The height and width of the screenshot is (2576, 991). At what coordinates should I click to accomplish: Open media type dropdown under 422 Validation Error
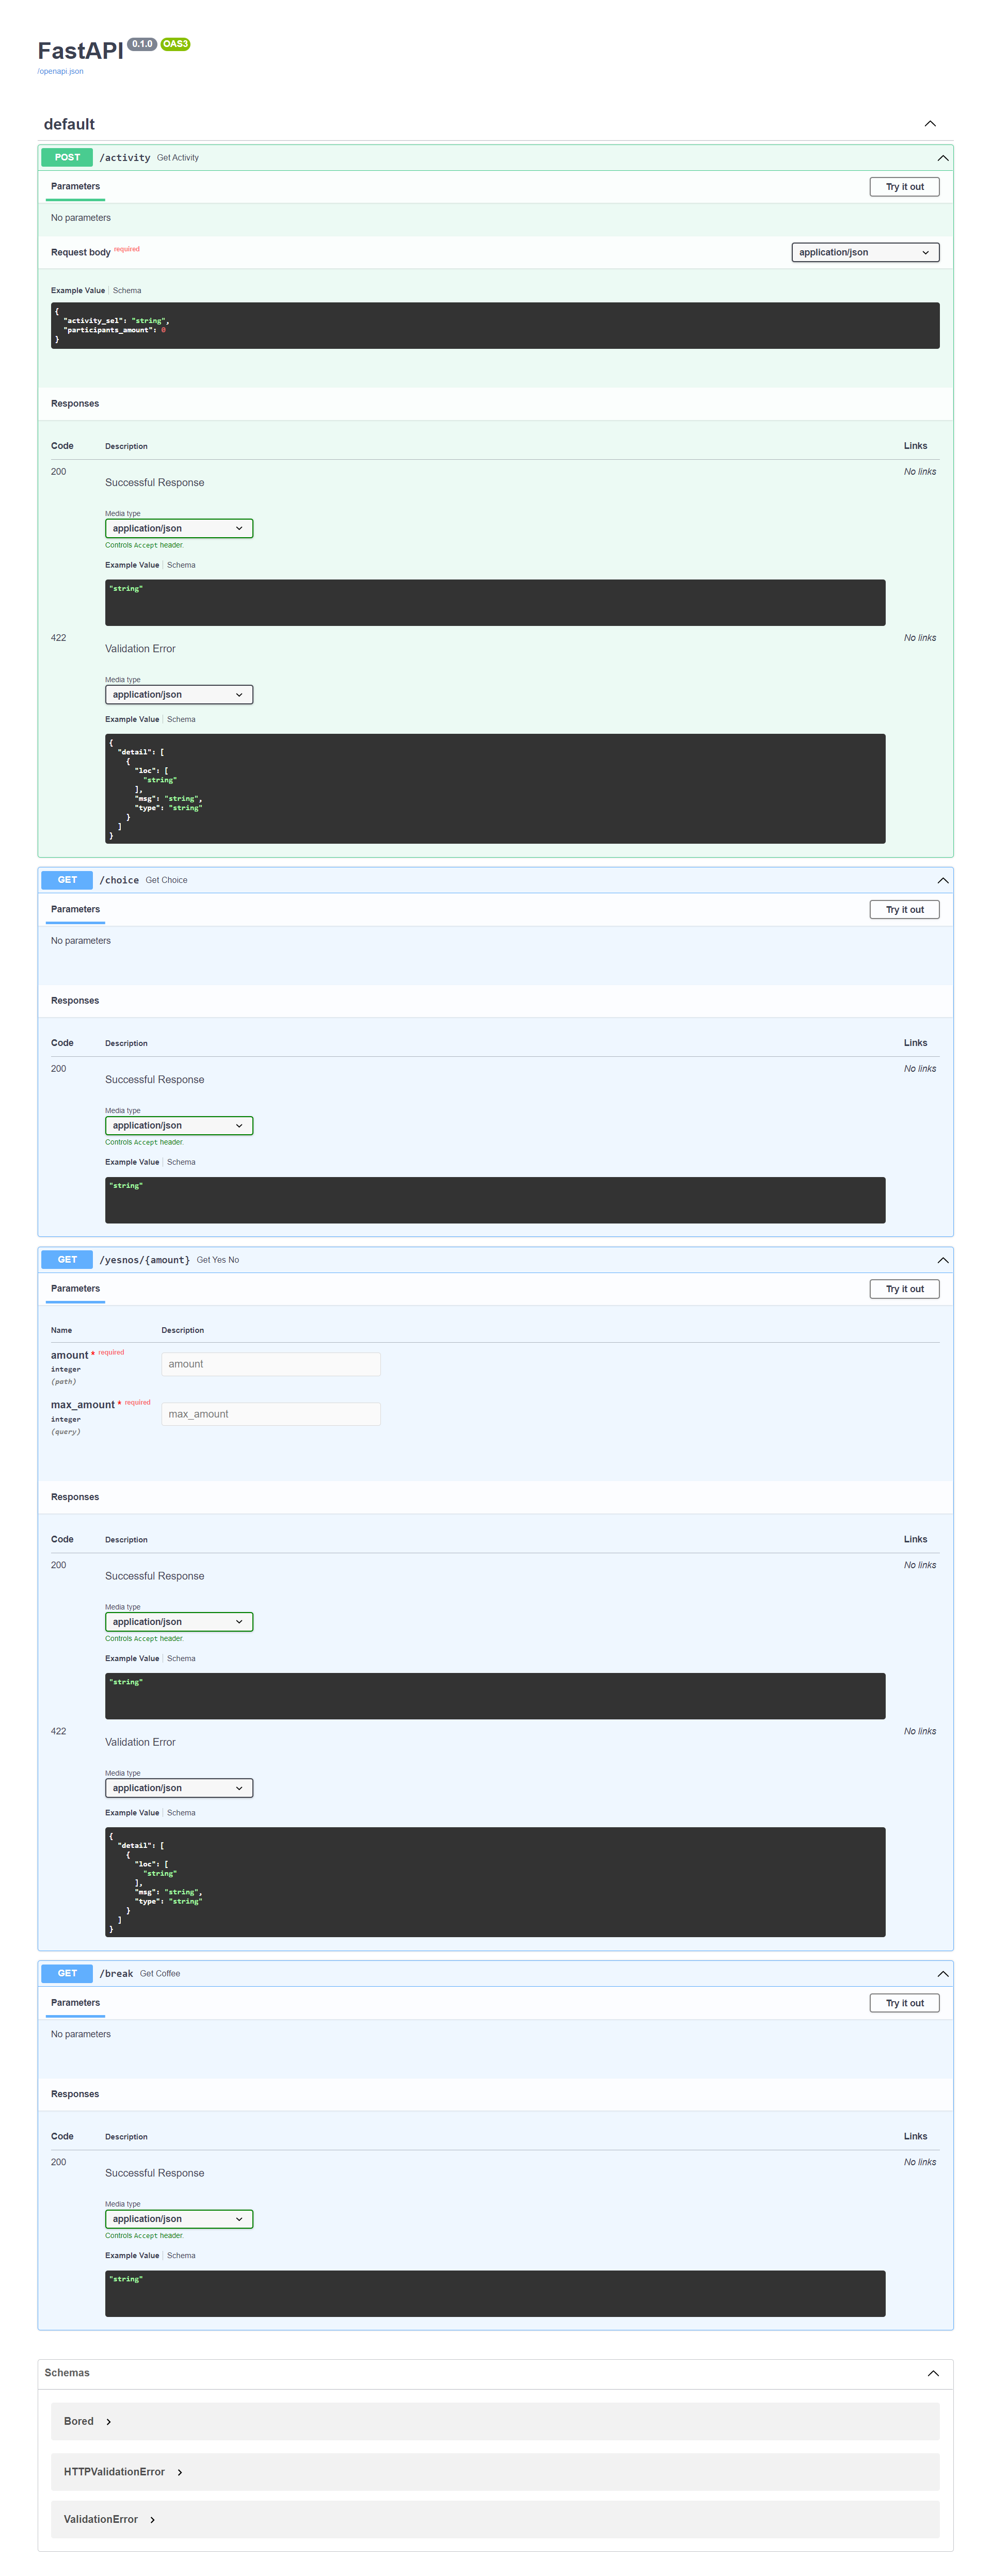(178, 694)
